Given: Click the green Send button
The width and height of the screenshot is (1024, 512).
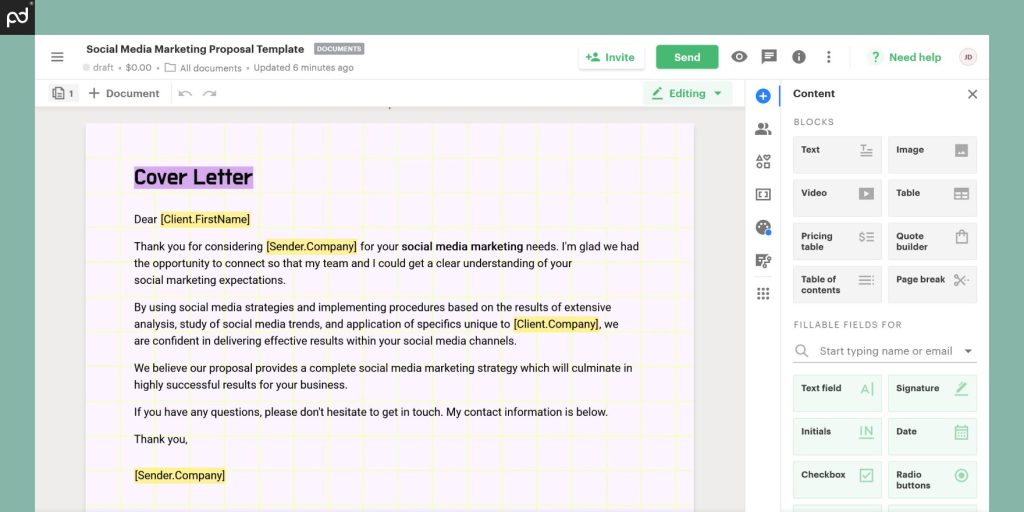Looking at the screenshot, I should coord(687,57).
